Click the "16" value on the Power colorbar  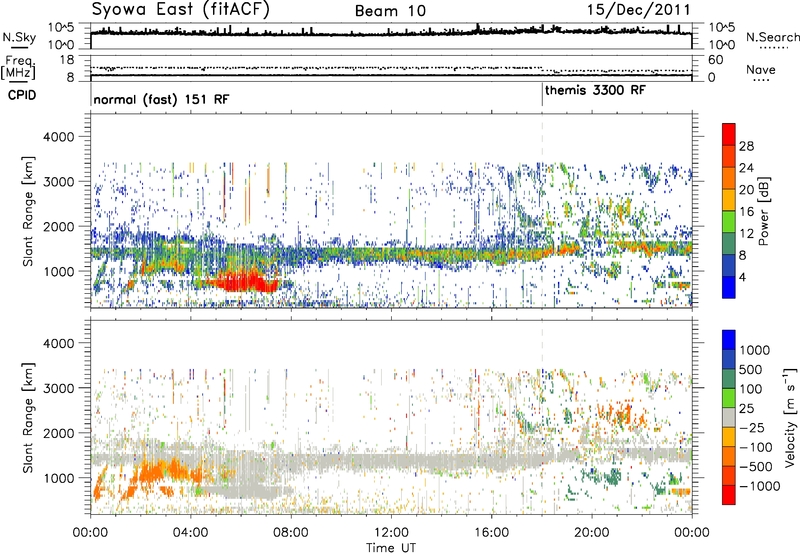[x=746, y=212]
